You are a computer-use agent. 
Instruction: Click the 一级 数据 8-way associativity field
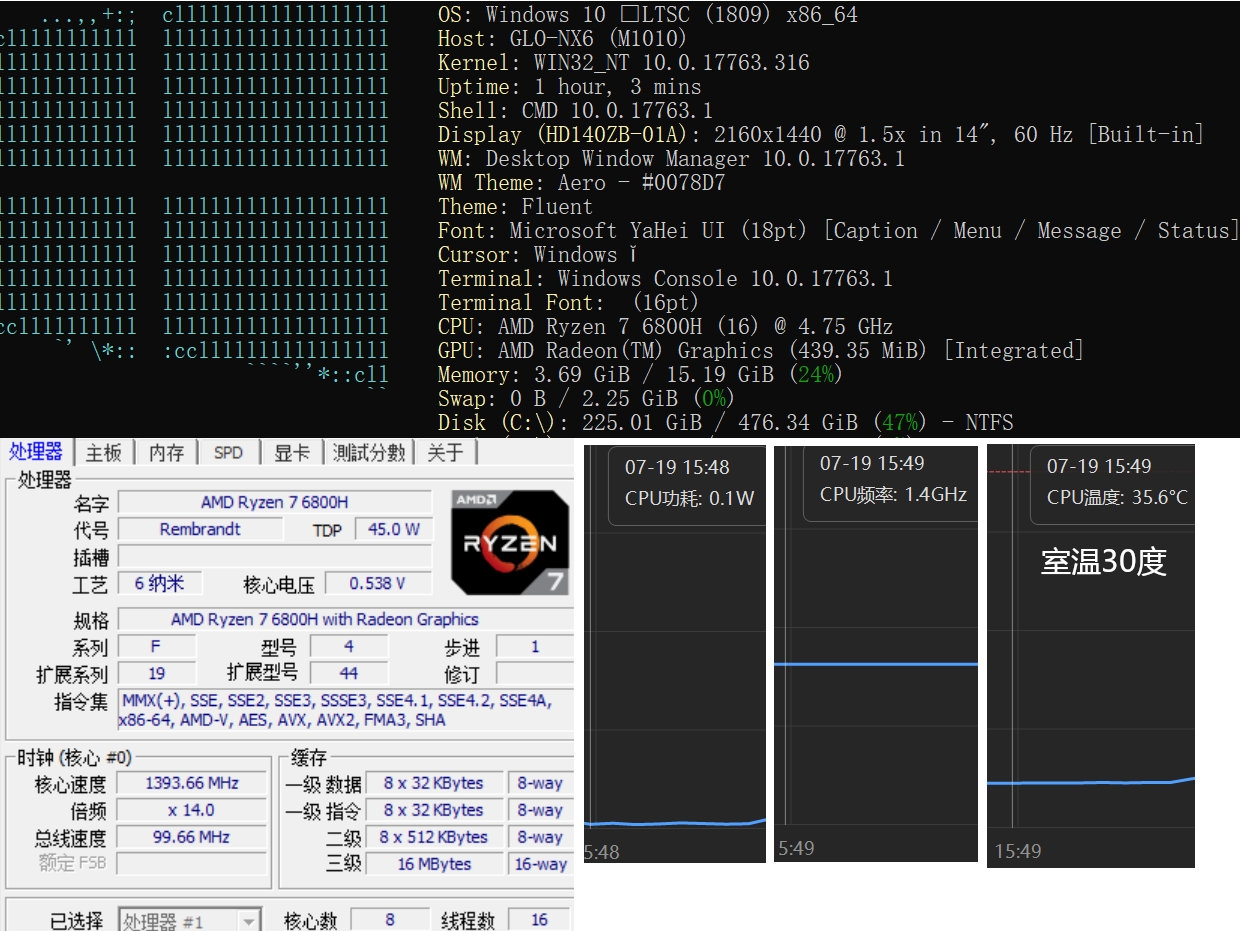(540, 783)
